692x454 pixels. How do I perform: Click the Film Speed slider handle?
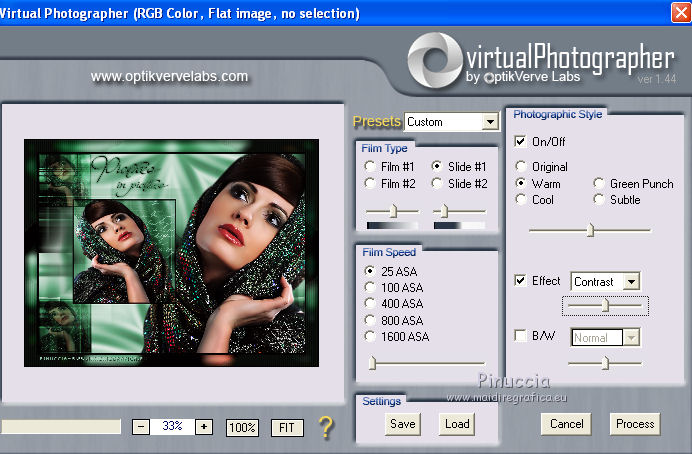(x=372, y=363)
